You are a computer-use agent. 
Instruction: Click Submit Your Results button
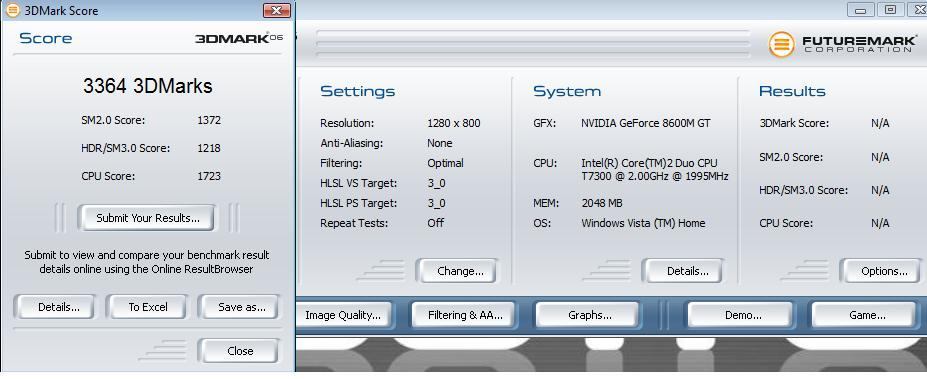(x=147, y=218)
